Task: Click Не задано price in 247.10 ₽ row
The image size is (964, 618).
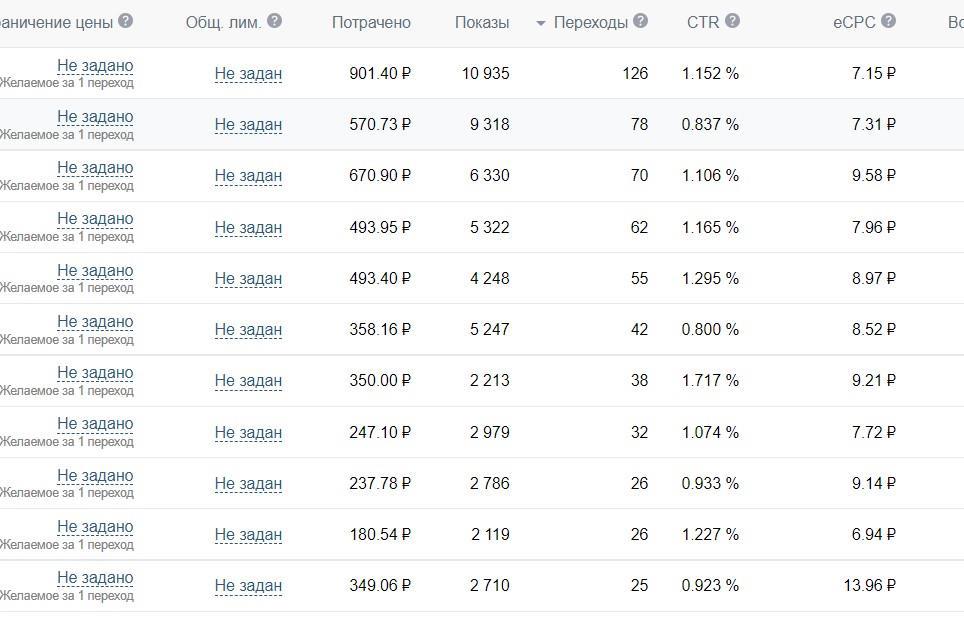Action: click(95, 424)
